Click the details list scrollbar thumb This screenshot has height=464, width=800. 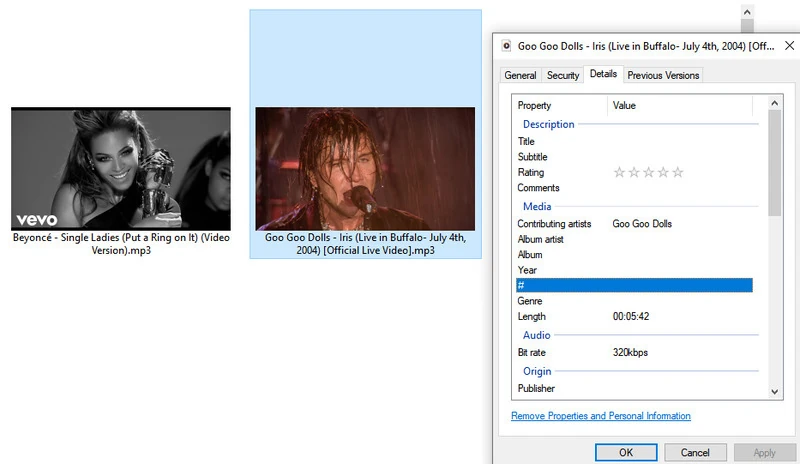[774, 163]
